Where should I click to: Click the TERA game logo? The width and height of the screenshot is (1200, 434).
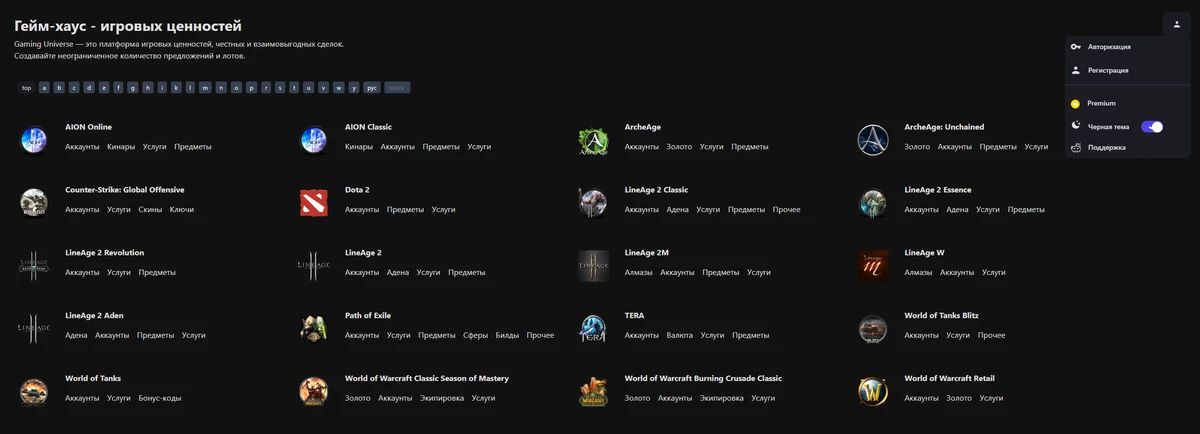click(x=593, y=329)
